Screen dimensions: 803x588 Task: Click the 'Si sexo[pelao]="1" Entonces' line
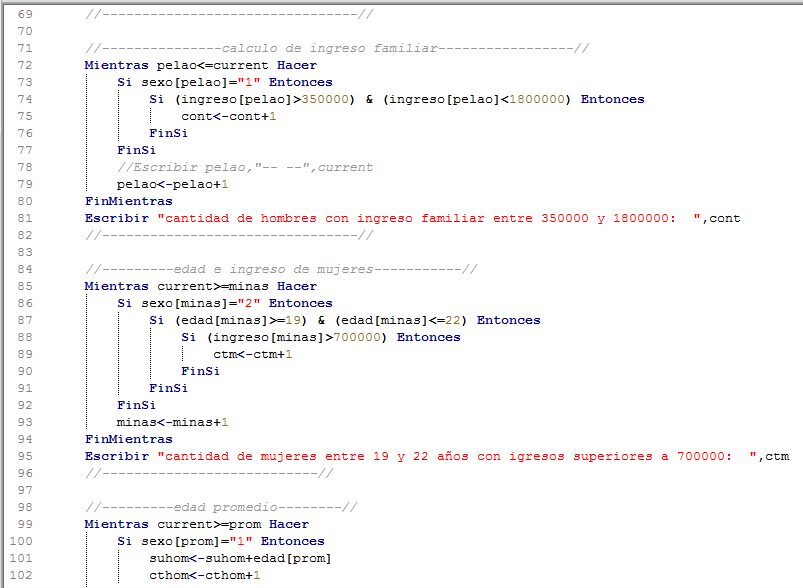coord(225,82)
